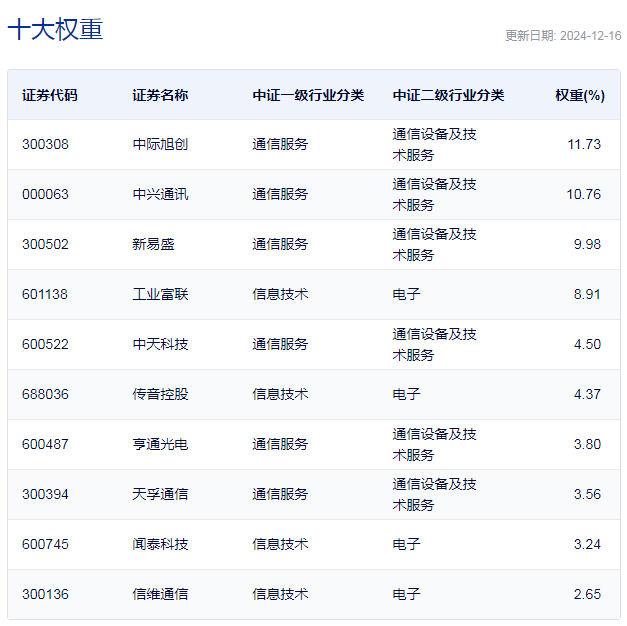The image size is (627, 626).
Task: Select stock code 300308
Action: [45, 144]
